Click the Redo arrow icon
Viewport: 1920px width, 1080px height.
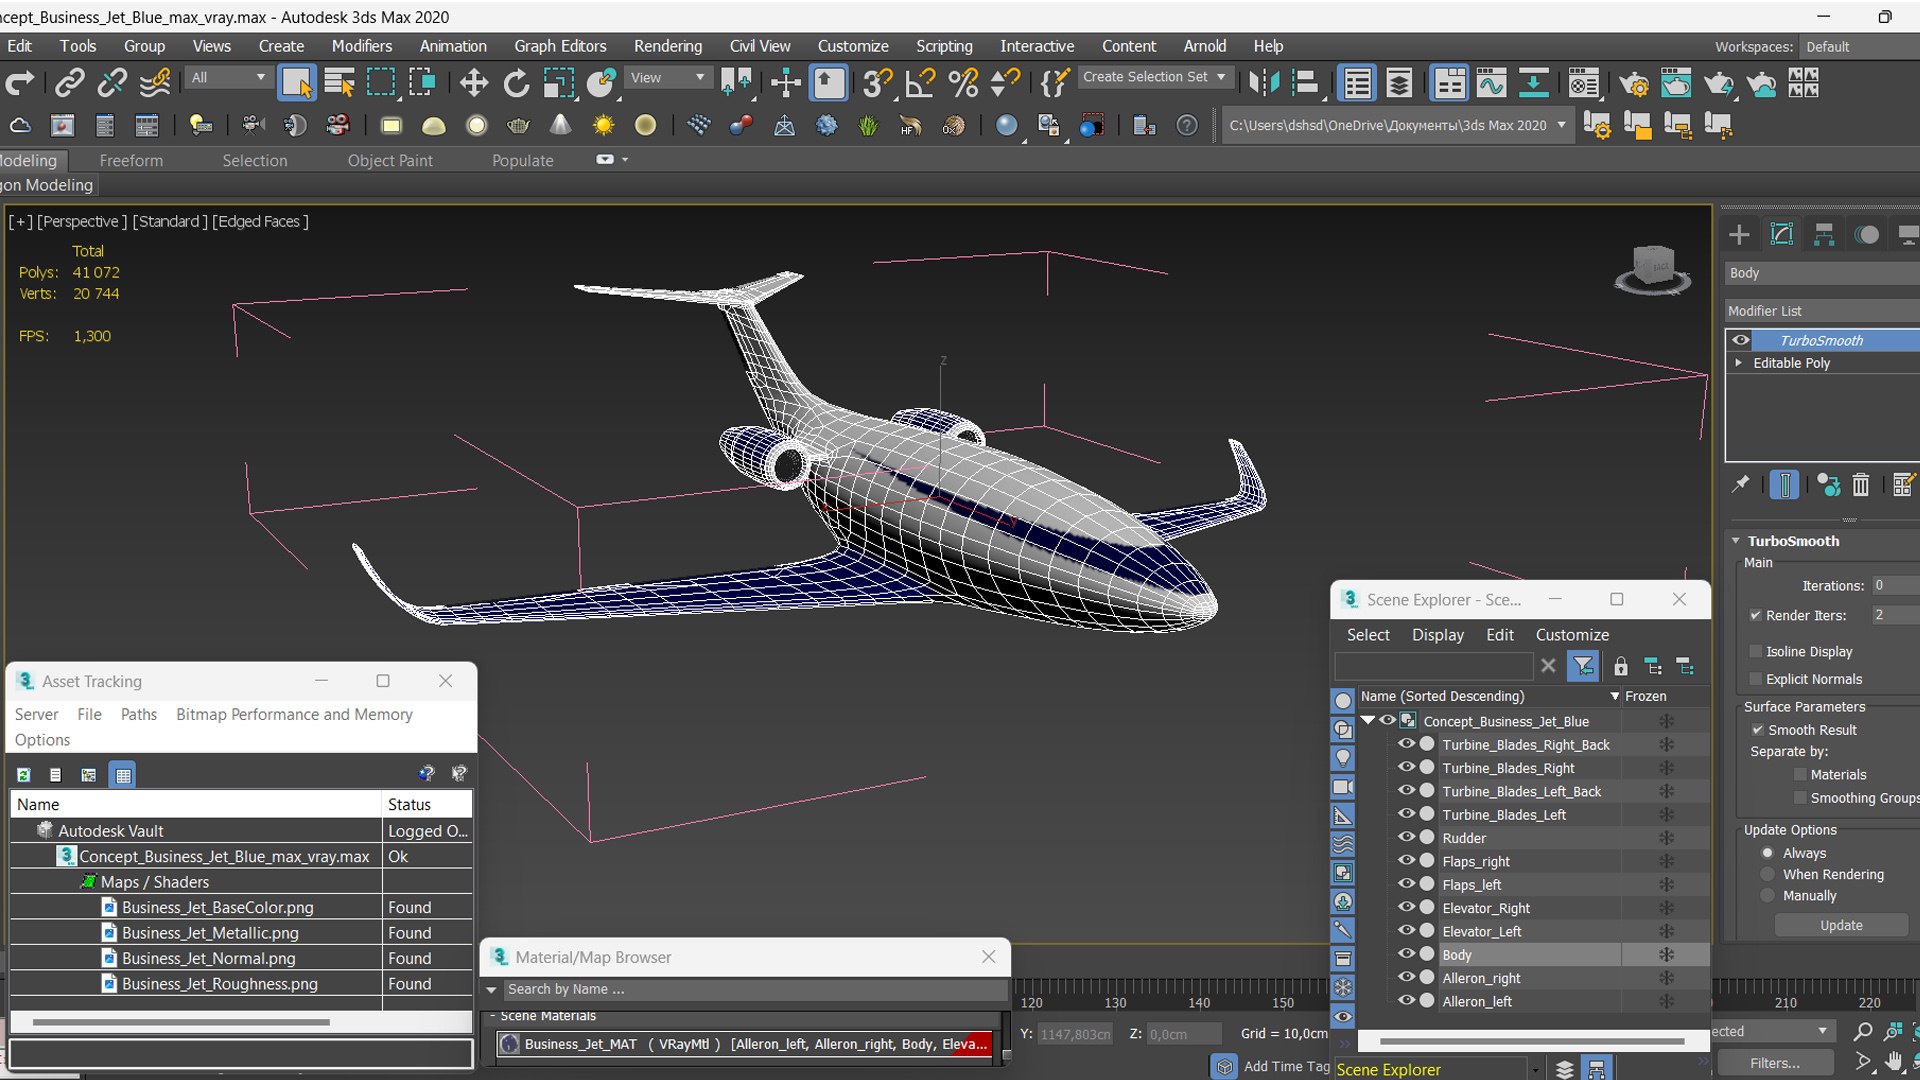coord(20,83)
